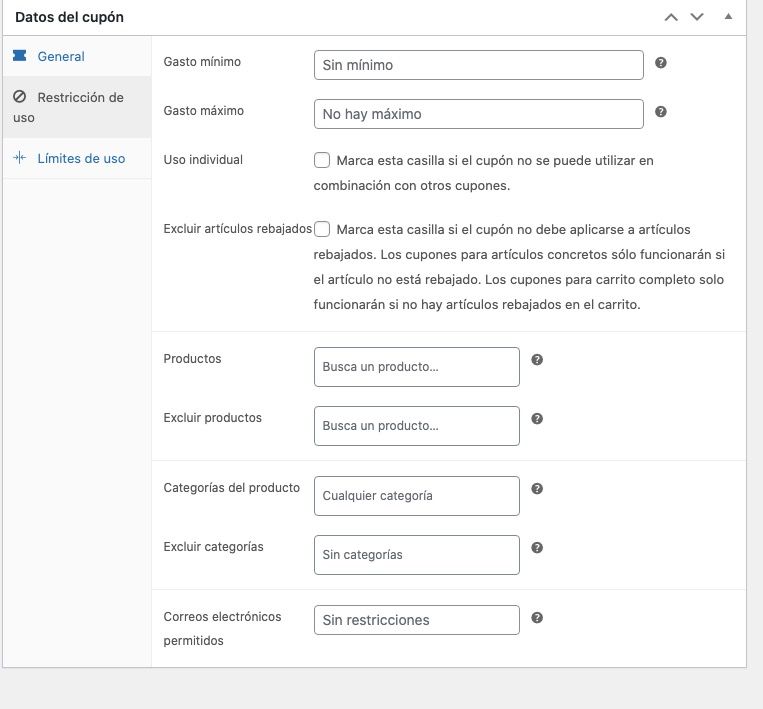Check the Excluir artículos rebajados box
The width and height of the screenshot is (763, 709).
pos(322,229)
